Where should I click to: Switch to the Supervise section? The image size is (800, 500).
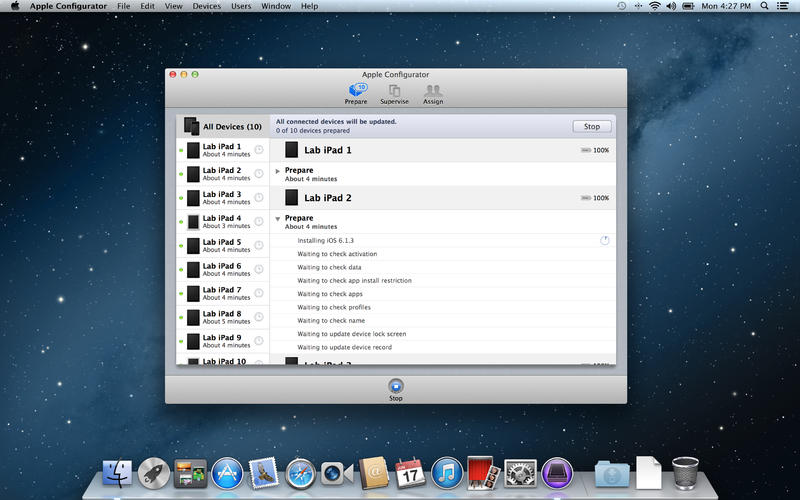[x=394, y=93]
